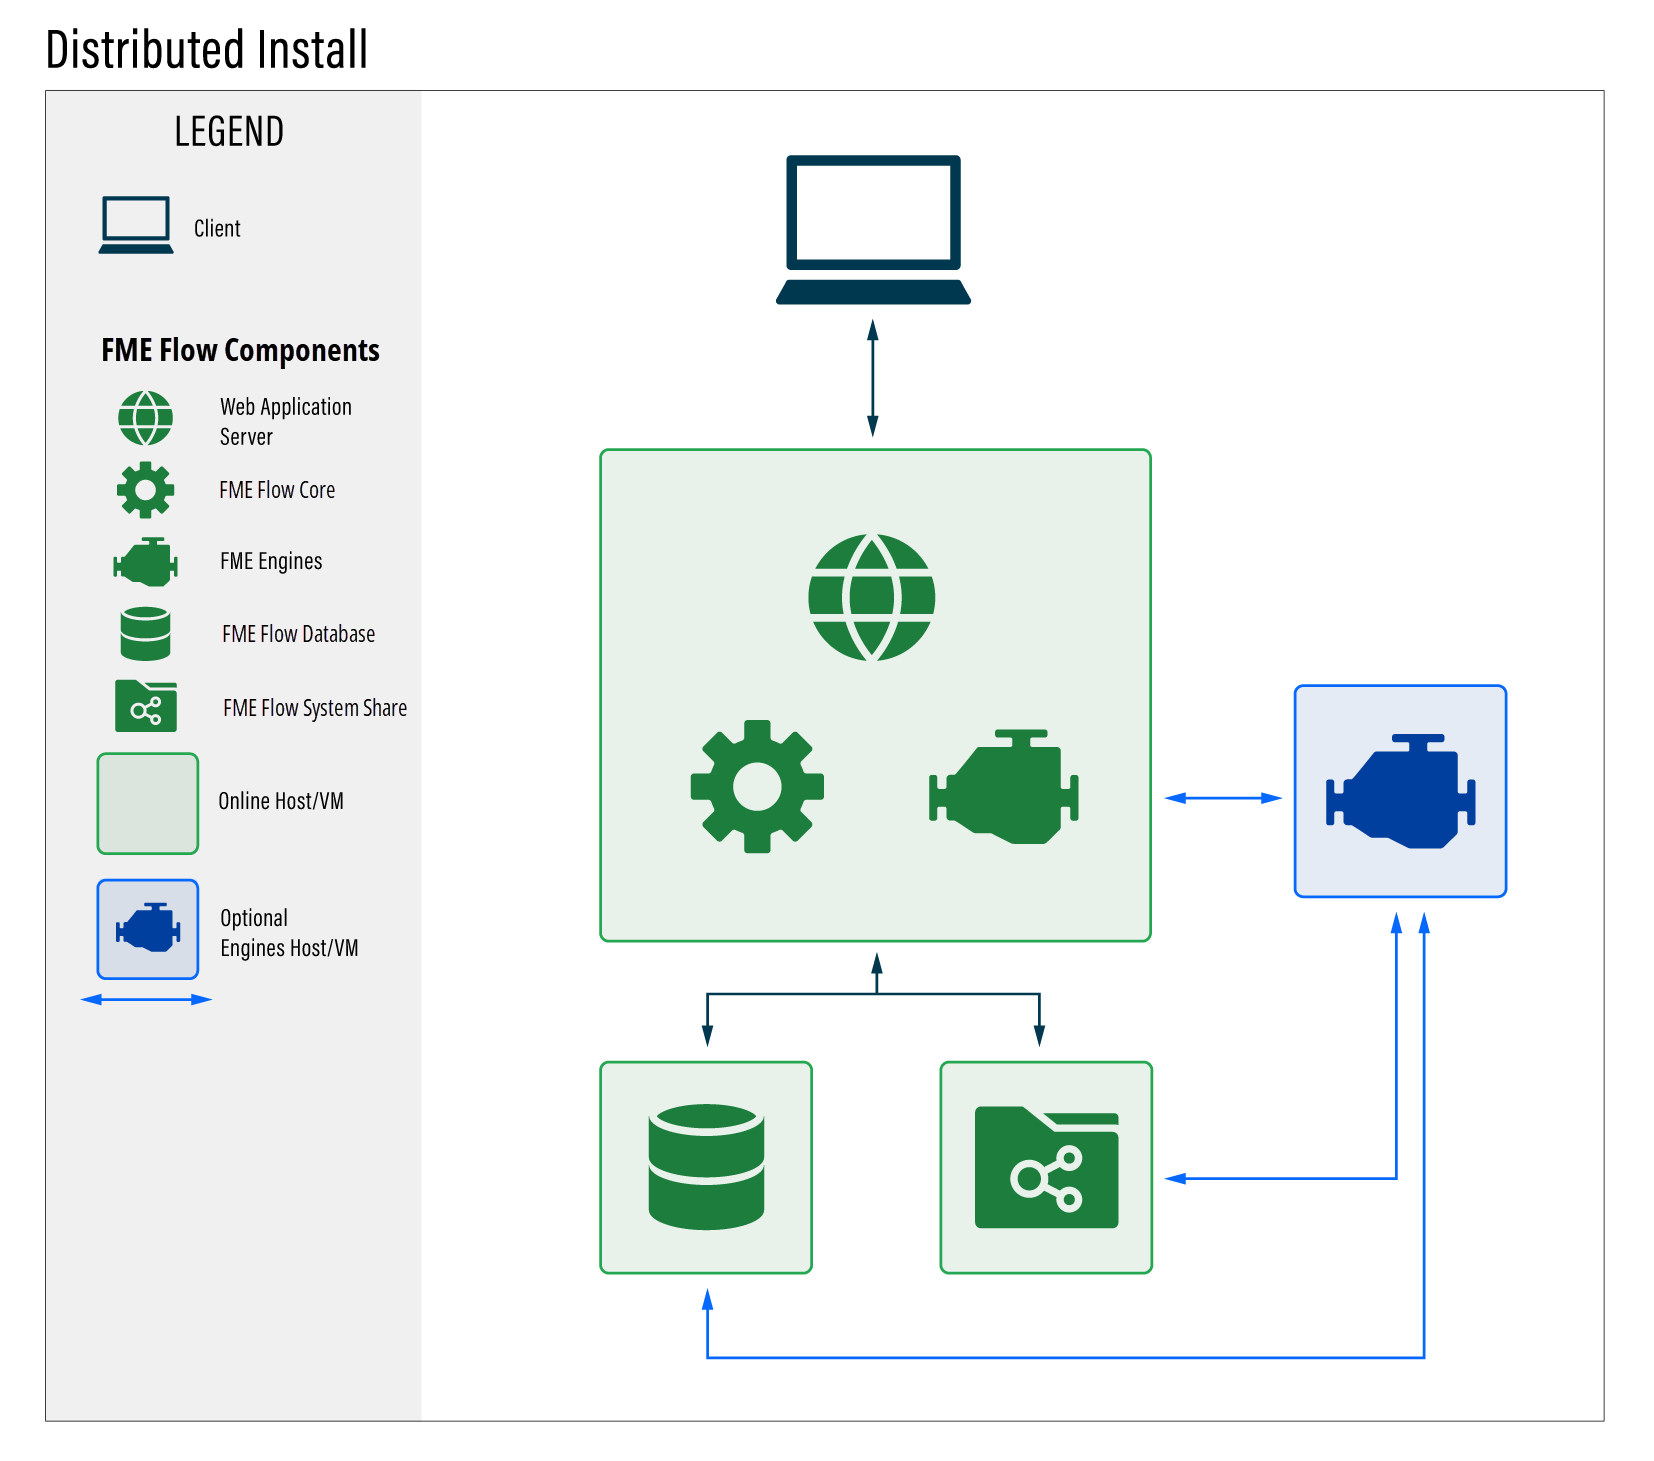Screen dimensions: 1654x1461
Task: Click the large share folder in the diagram
Action: click(1046, 1167)
